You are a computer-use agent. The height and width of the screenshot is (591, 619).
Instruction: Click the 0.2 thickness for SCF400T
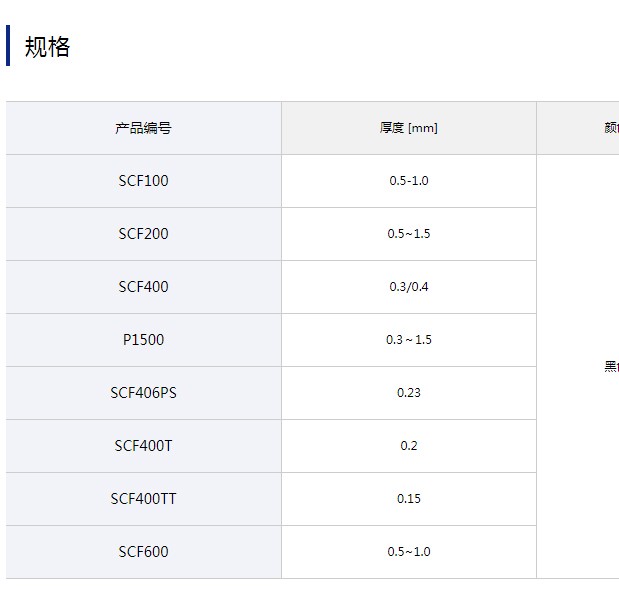408,446
